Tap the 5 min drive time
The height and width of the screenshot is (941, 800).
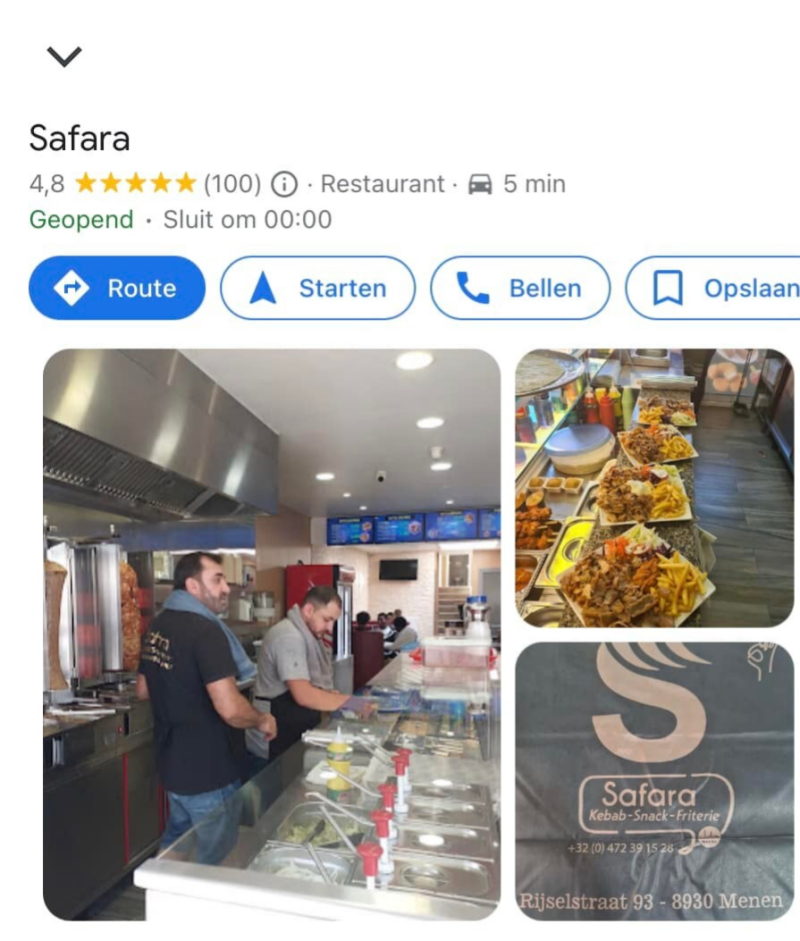[x=534, y=184]
